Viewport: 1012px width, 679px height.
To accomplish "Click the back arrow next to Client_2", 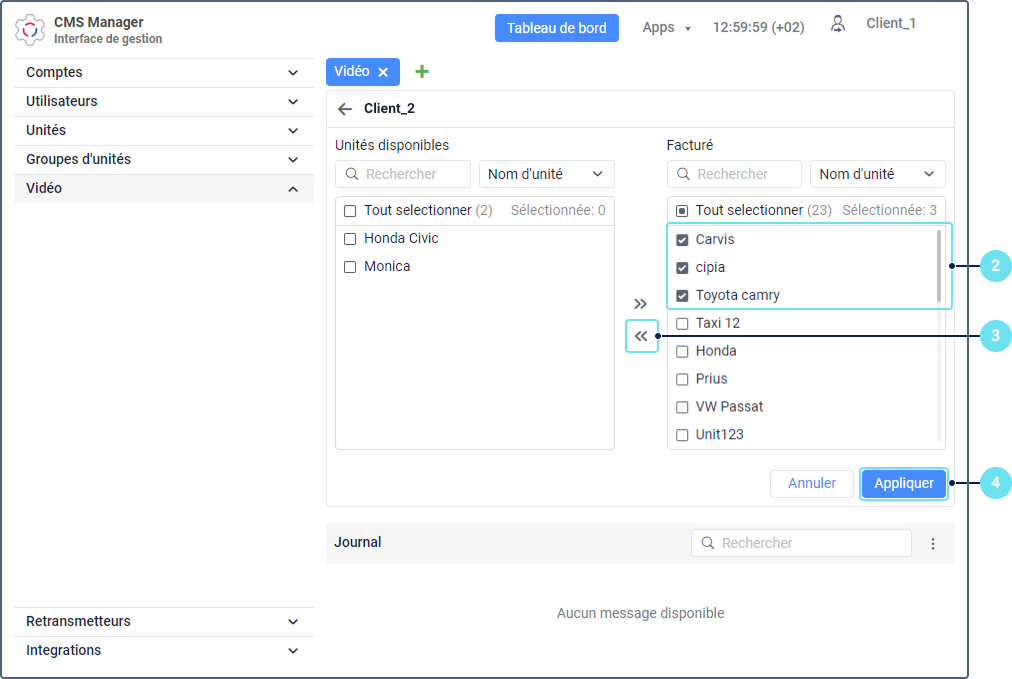I will tap(345, 109).
